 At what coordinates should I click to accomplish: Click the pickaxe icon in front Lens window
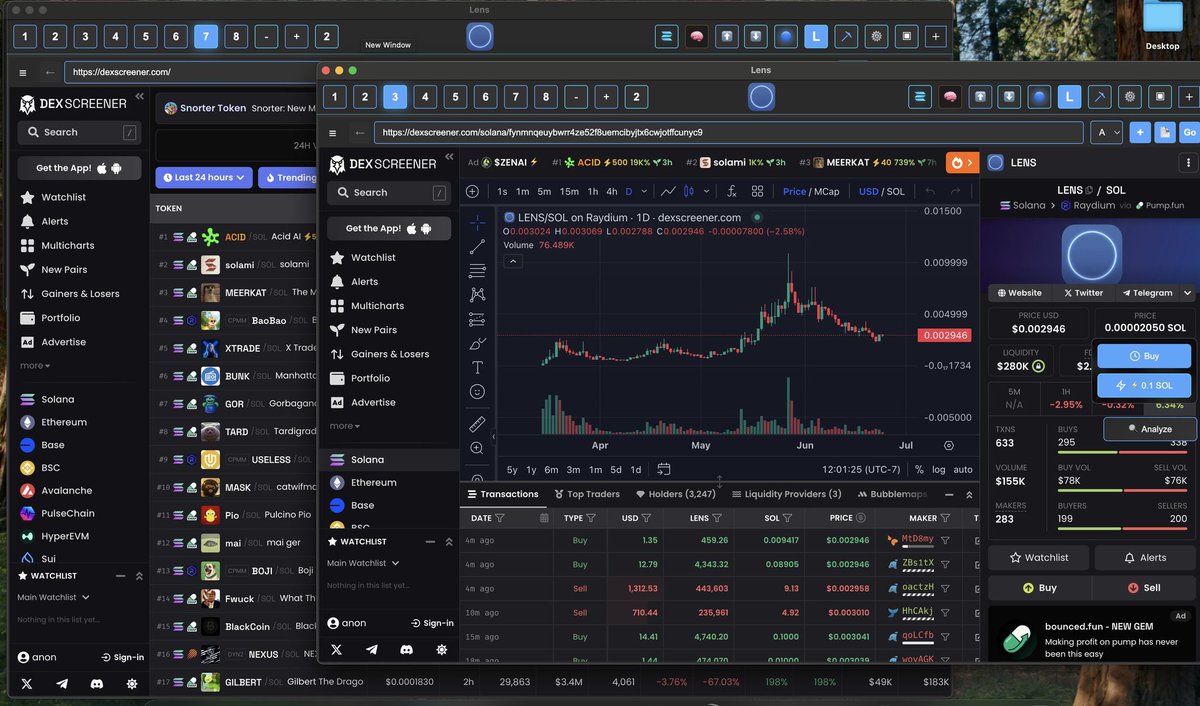(1100, 97)
